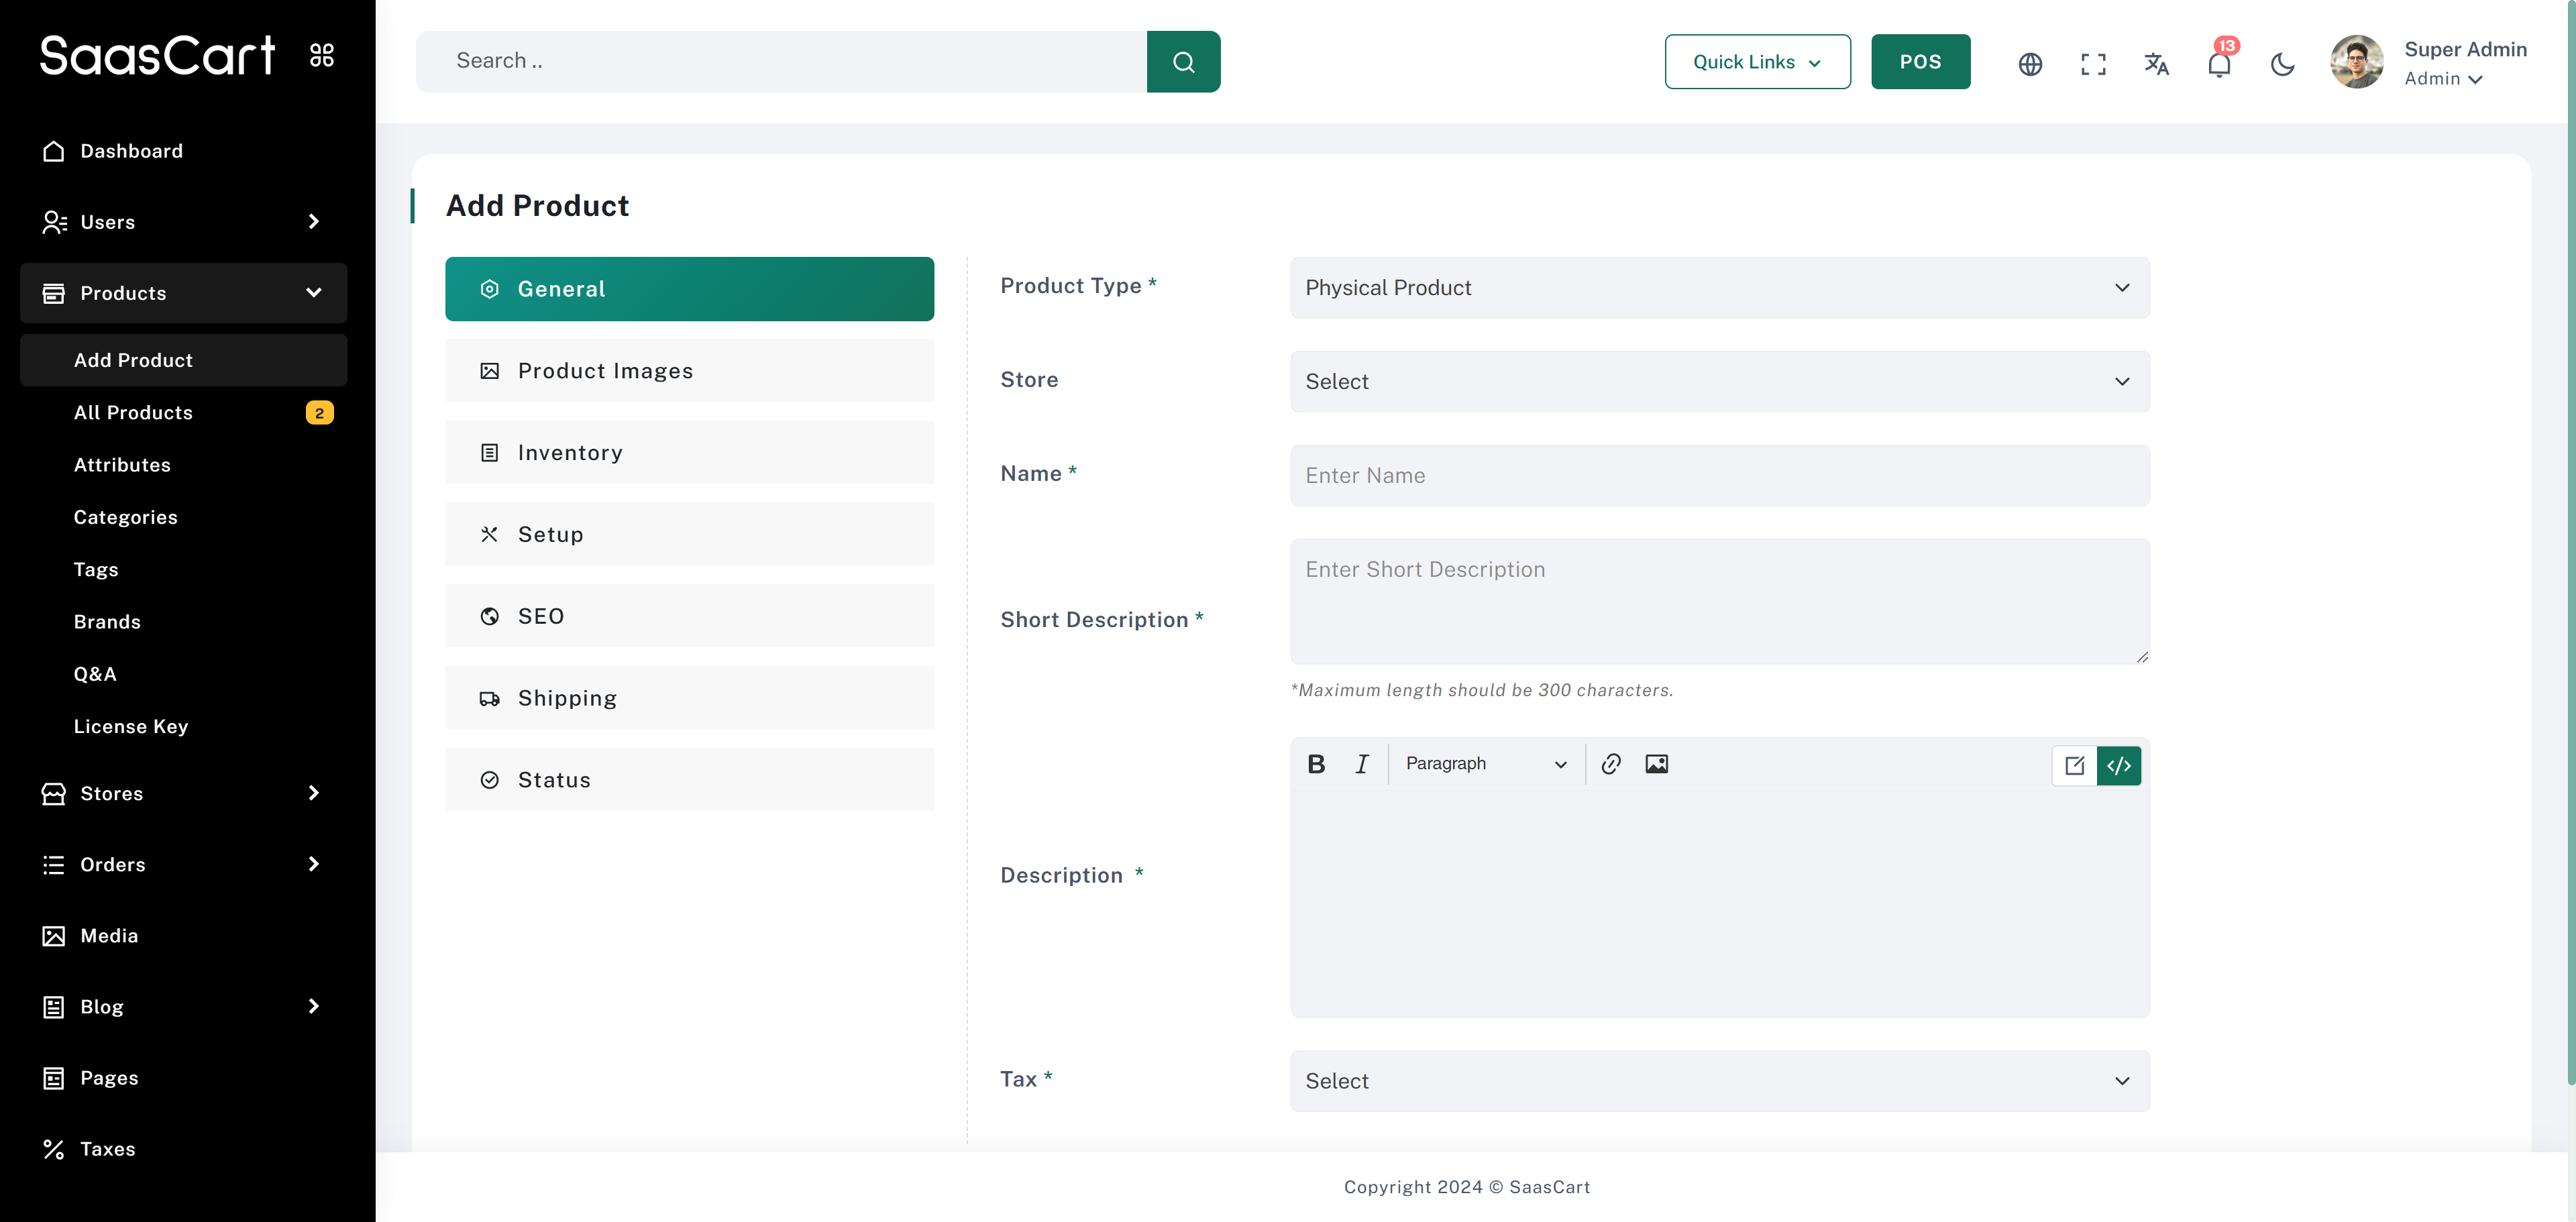
Task: Click the POS button
Action: tap(1920, 62)
